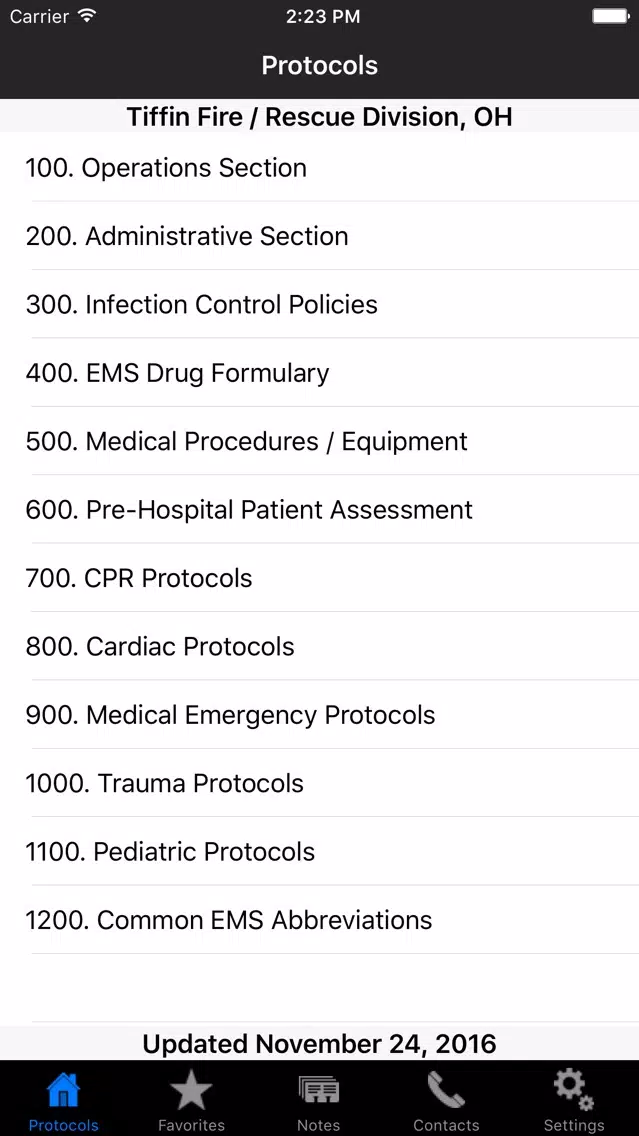Viewport: 639px width, 1136px height.
Task: Open 800. Cardiac Protocols
Action: pyautogui.click(x=320, y=646)
